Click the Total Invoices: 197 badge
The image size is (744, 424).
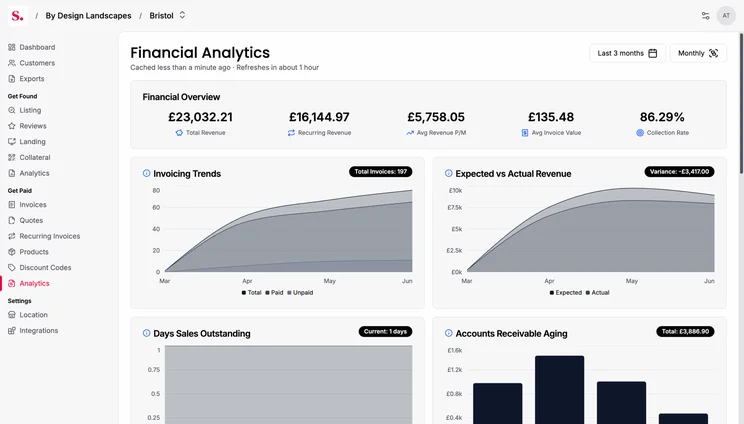381,172
